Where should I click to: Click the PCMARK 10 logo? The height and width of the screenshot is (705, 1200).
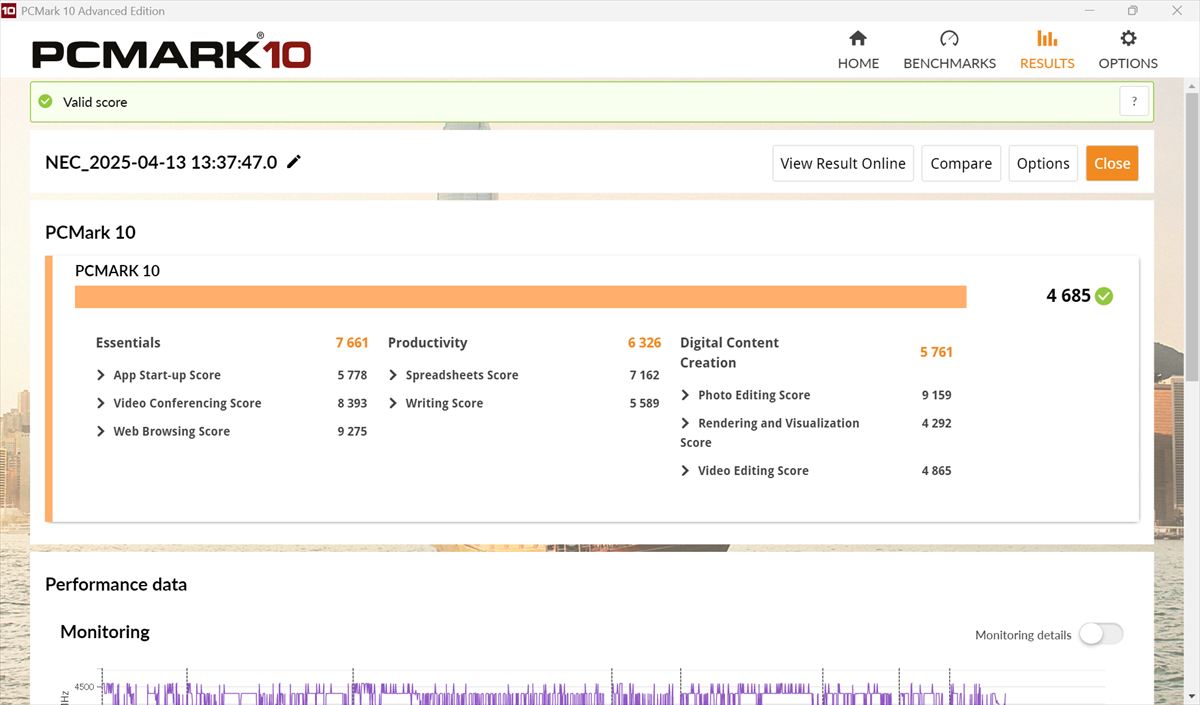click(x=171, y=50)
